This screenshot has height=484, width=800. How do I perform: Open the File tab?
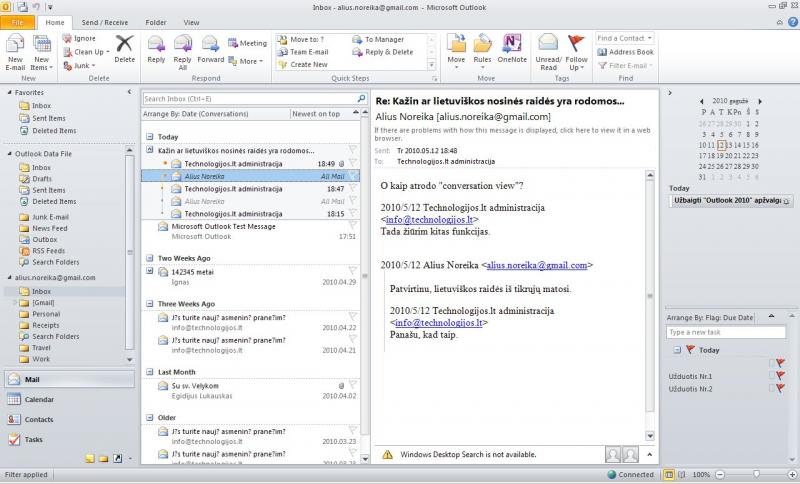click(17, 22)
